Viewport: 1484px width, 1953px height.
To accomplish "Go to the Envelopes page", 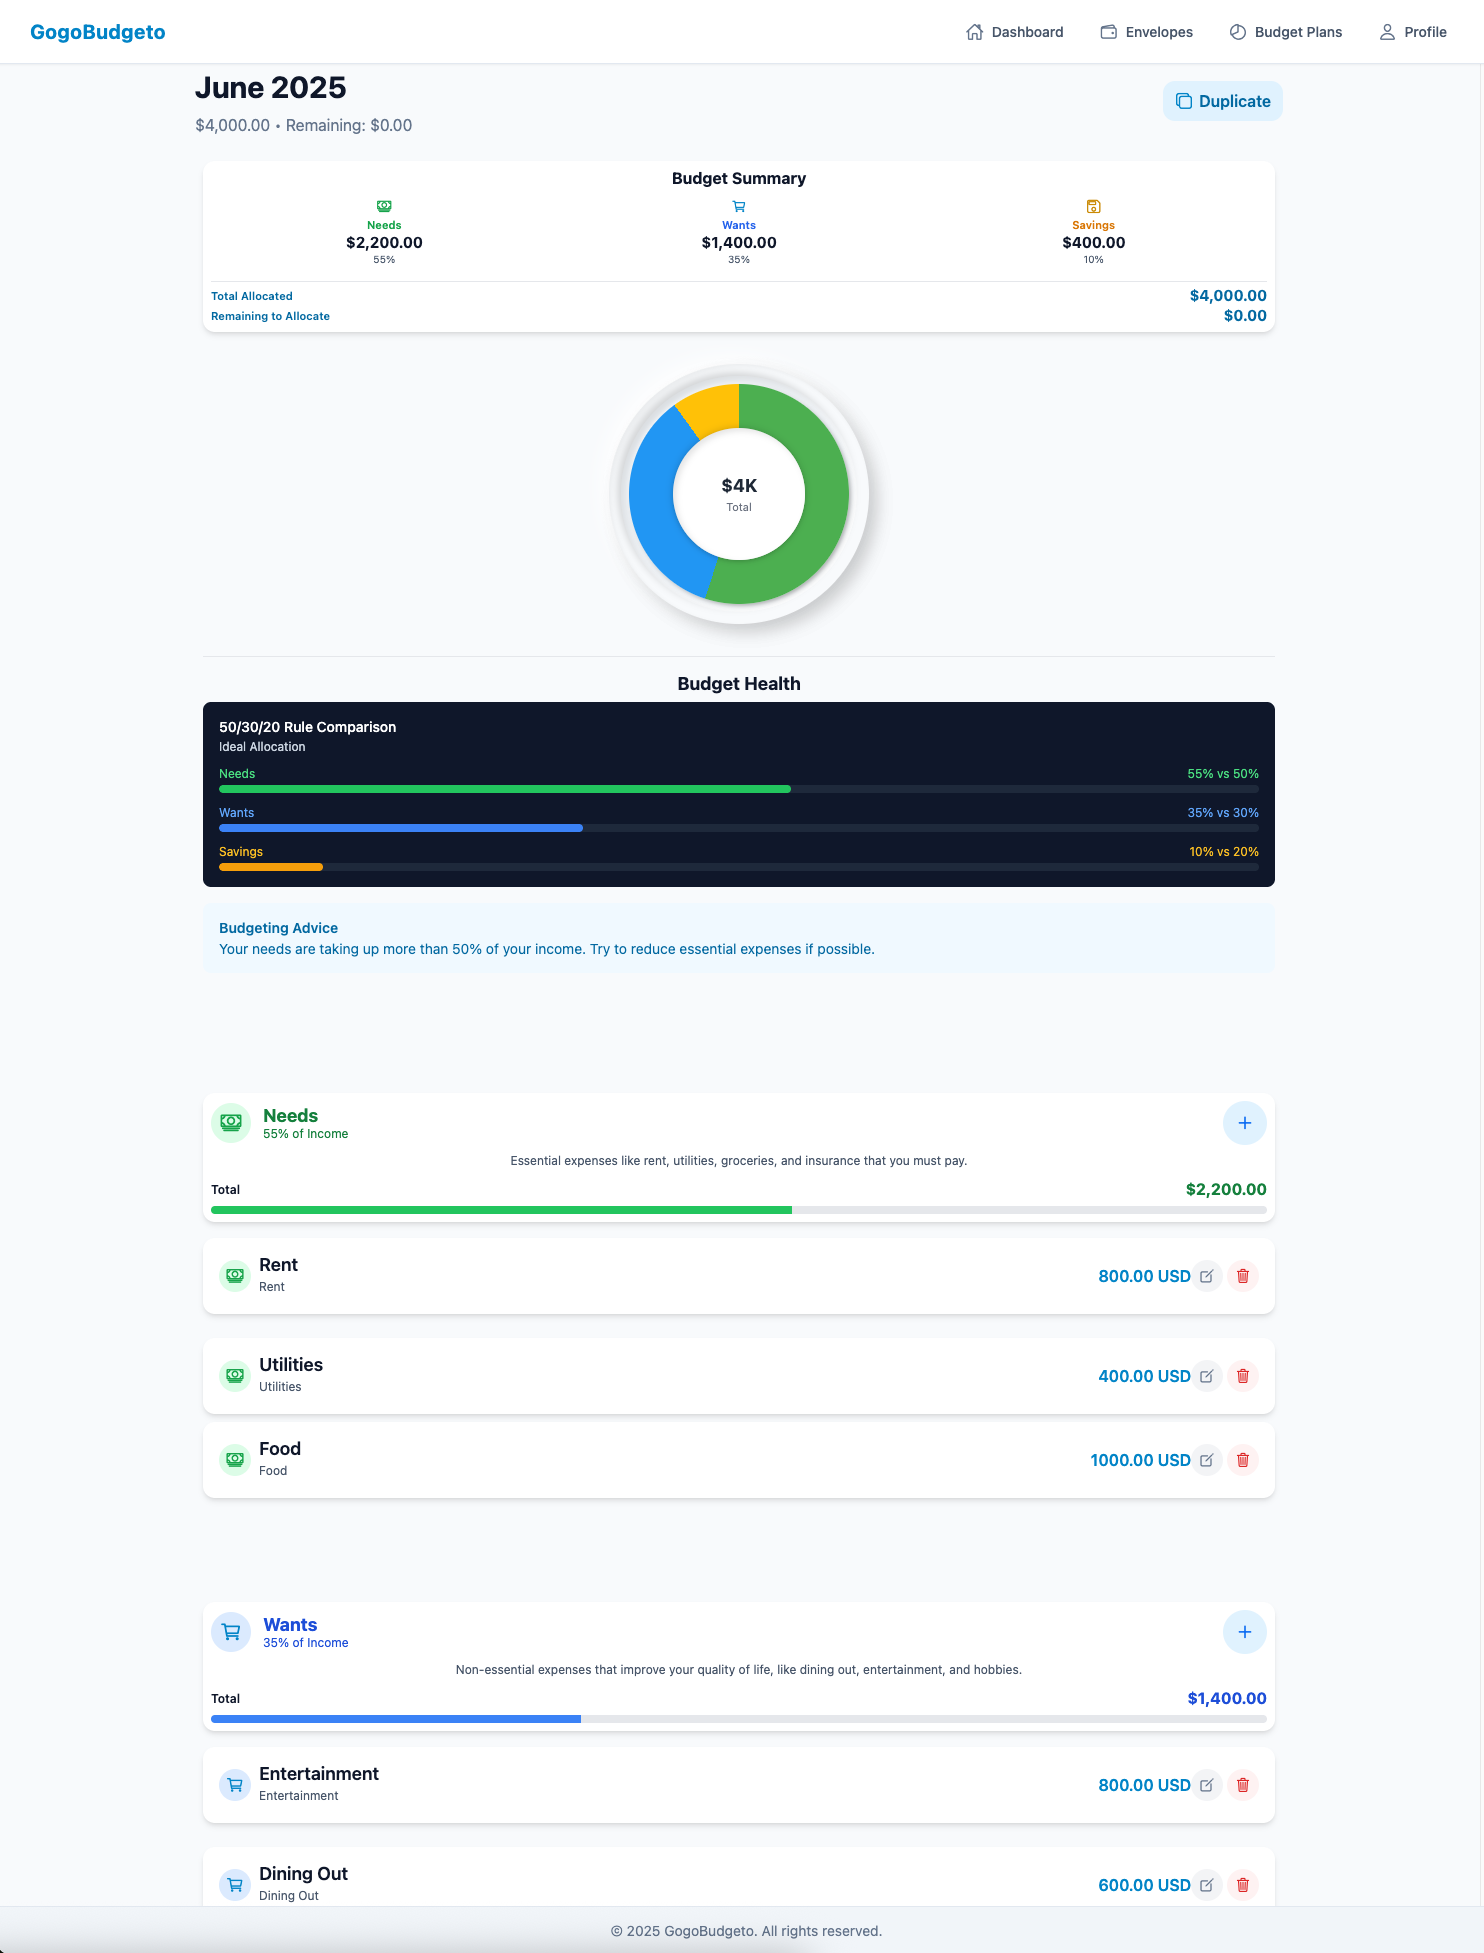I will tap(1146, 32).
